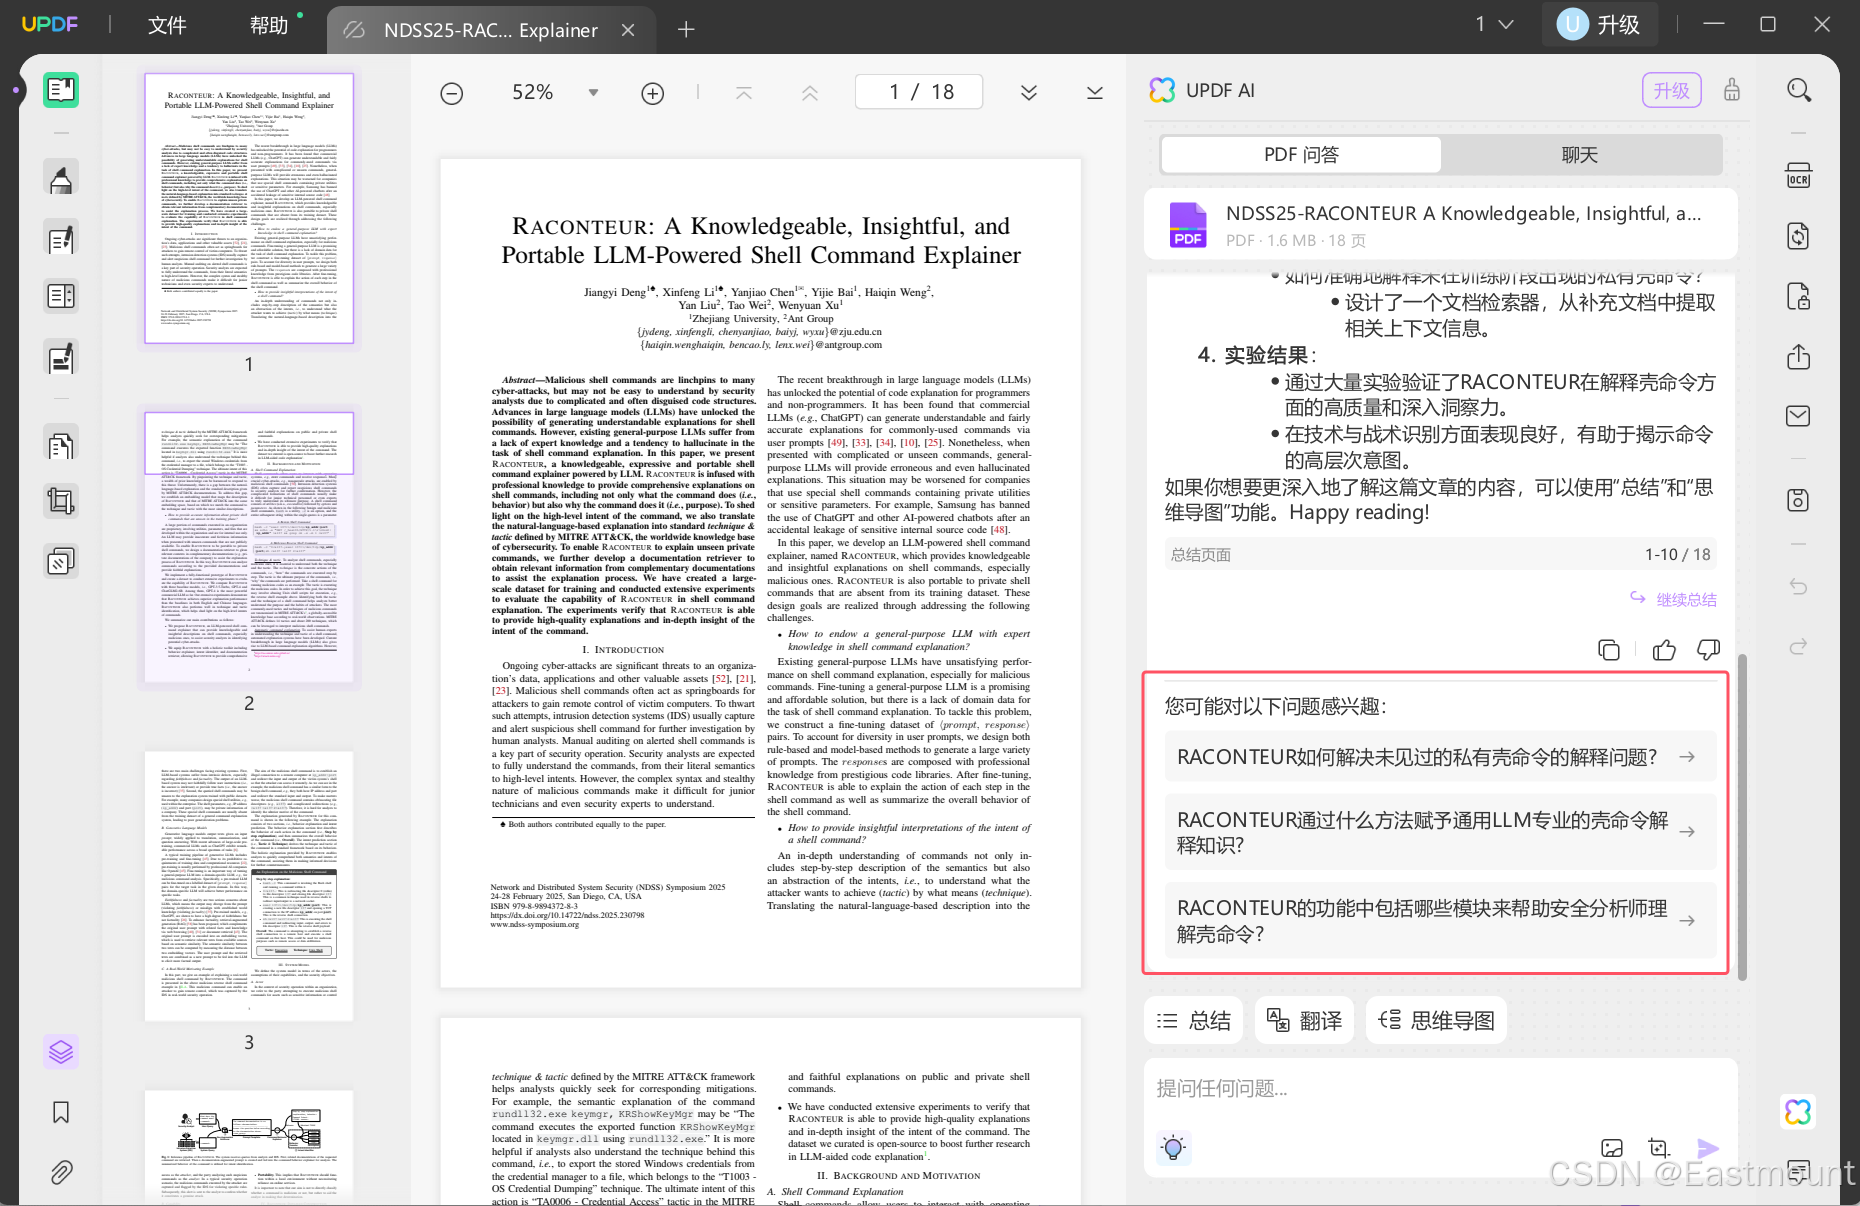Image resolution: width=1860 pixels, height=1206 pixels.
Task: Open the convert PDF tool icon
Action: point(1799,236)
